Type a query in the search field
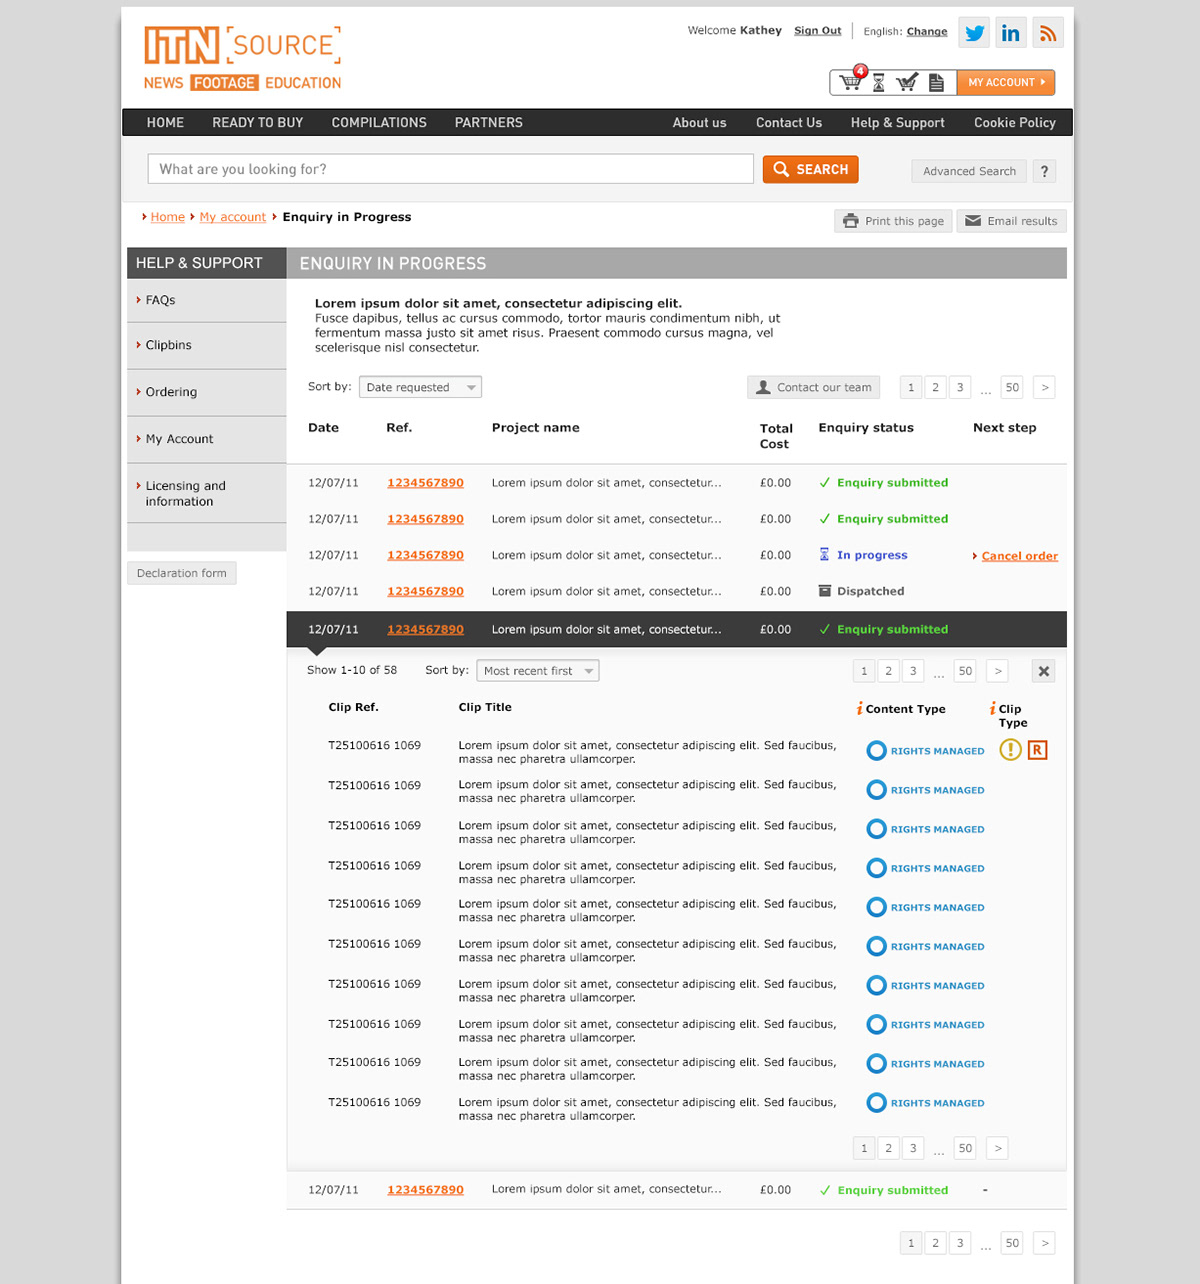1200x1284 pixels. 450,168
